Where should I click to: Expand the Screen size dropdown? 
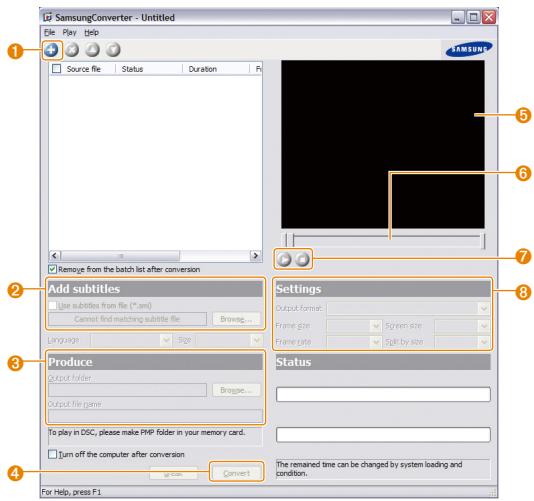pos(484,326)
